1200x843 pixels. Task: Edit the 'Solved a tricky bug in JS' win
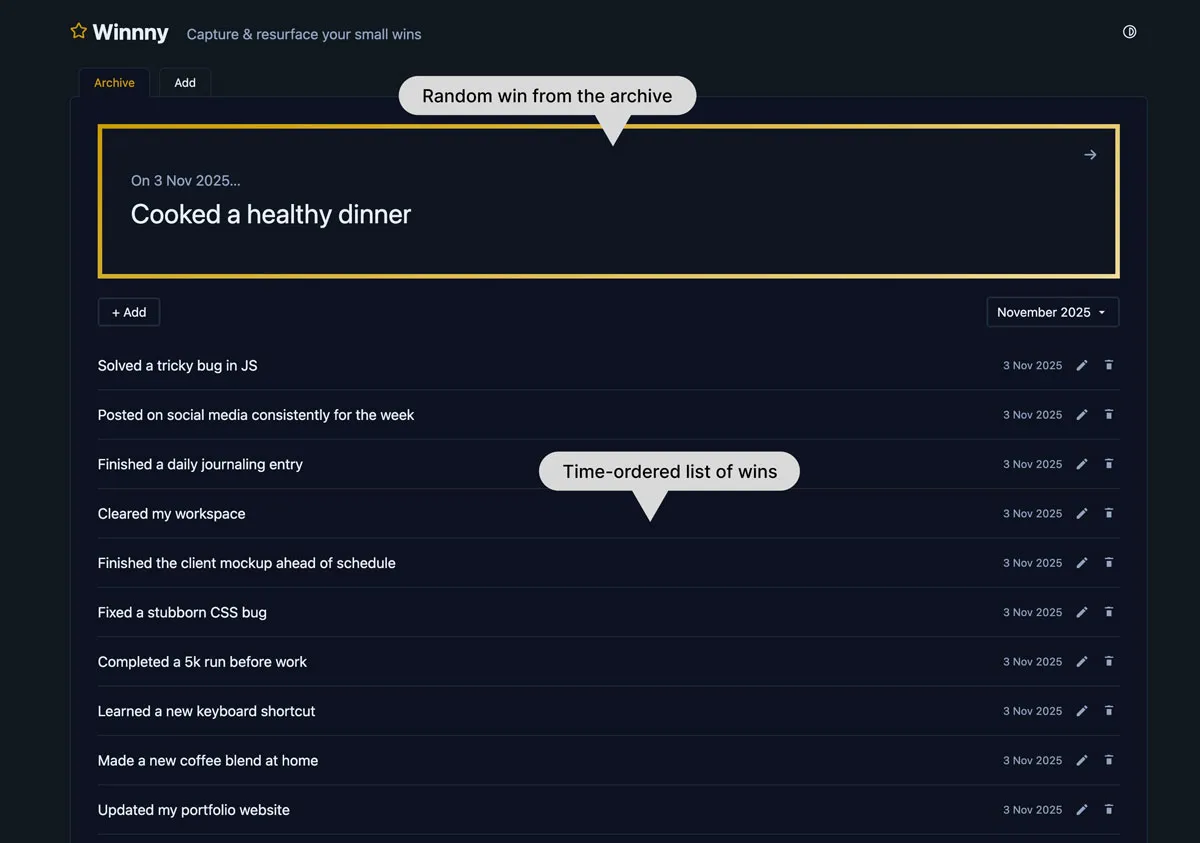point(1081,365)
